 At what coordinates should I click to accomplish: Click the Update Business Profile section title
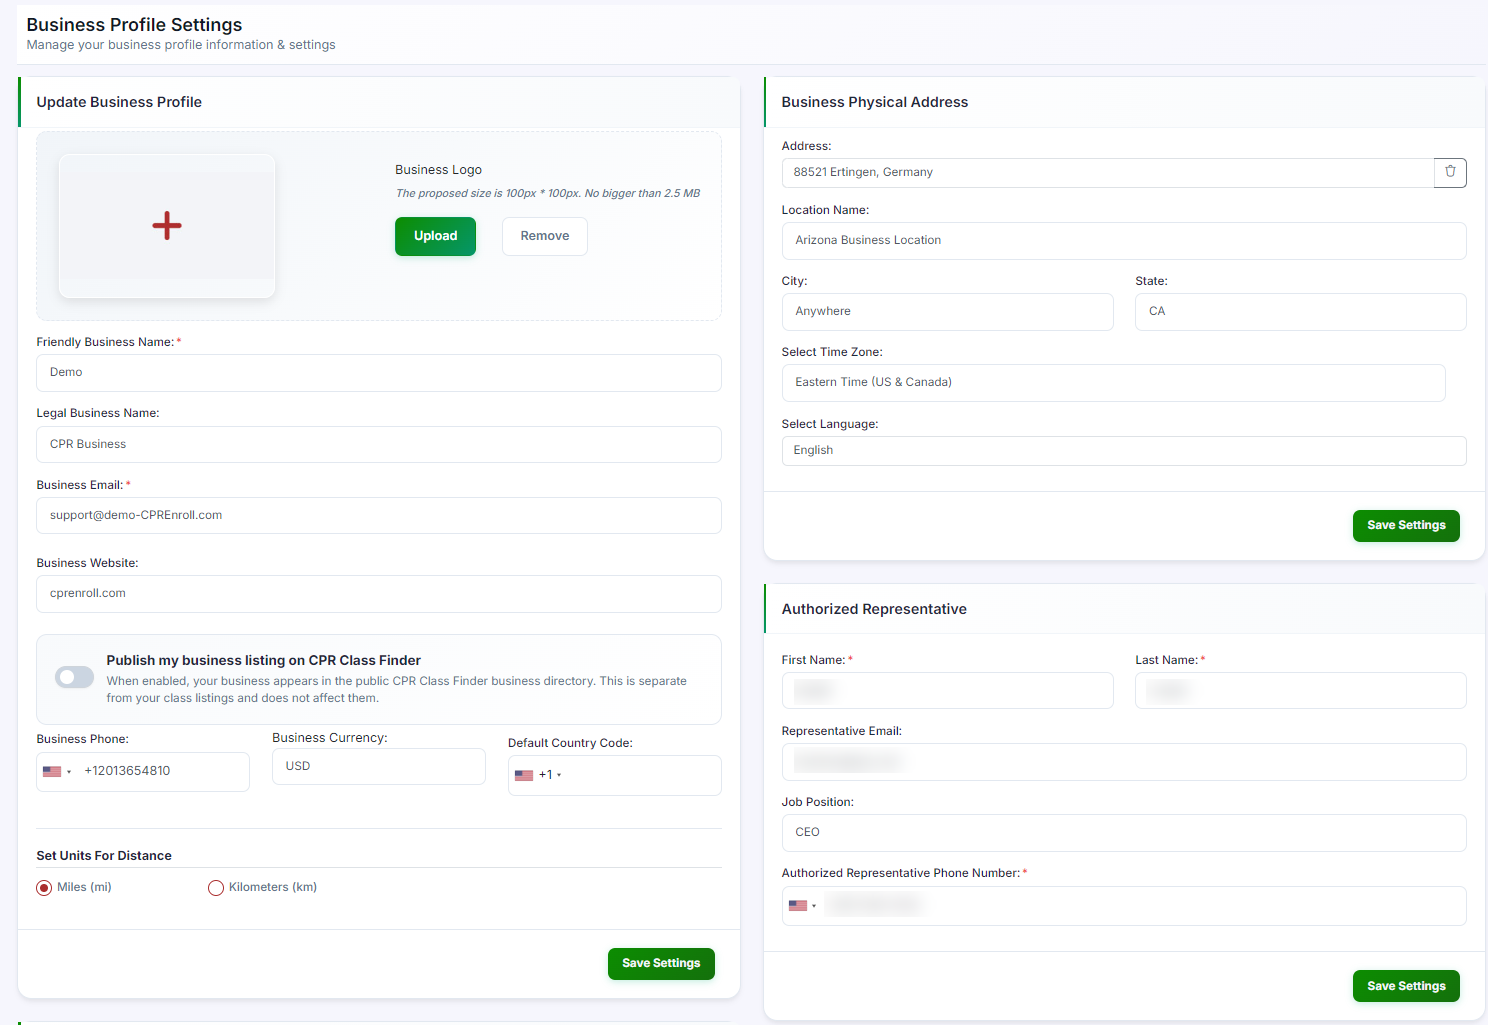click(119, 102)
